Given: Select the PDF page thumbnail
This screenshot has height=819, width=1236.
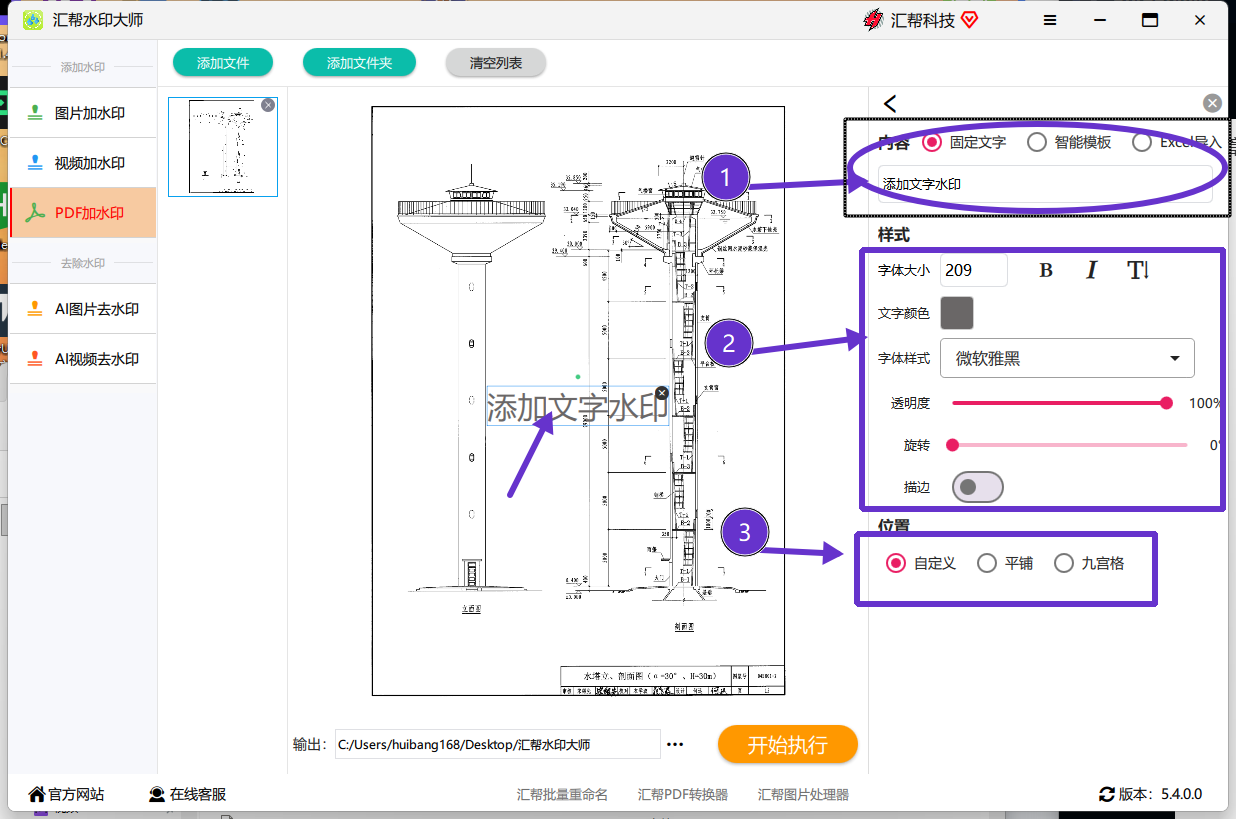Looking at the screenshot, I should click(x=223, y=146).
